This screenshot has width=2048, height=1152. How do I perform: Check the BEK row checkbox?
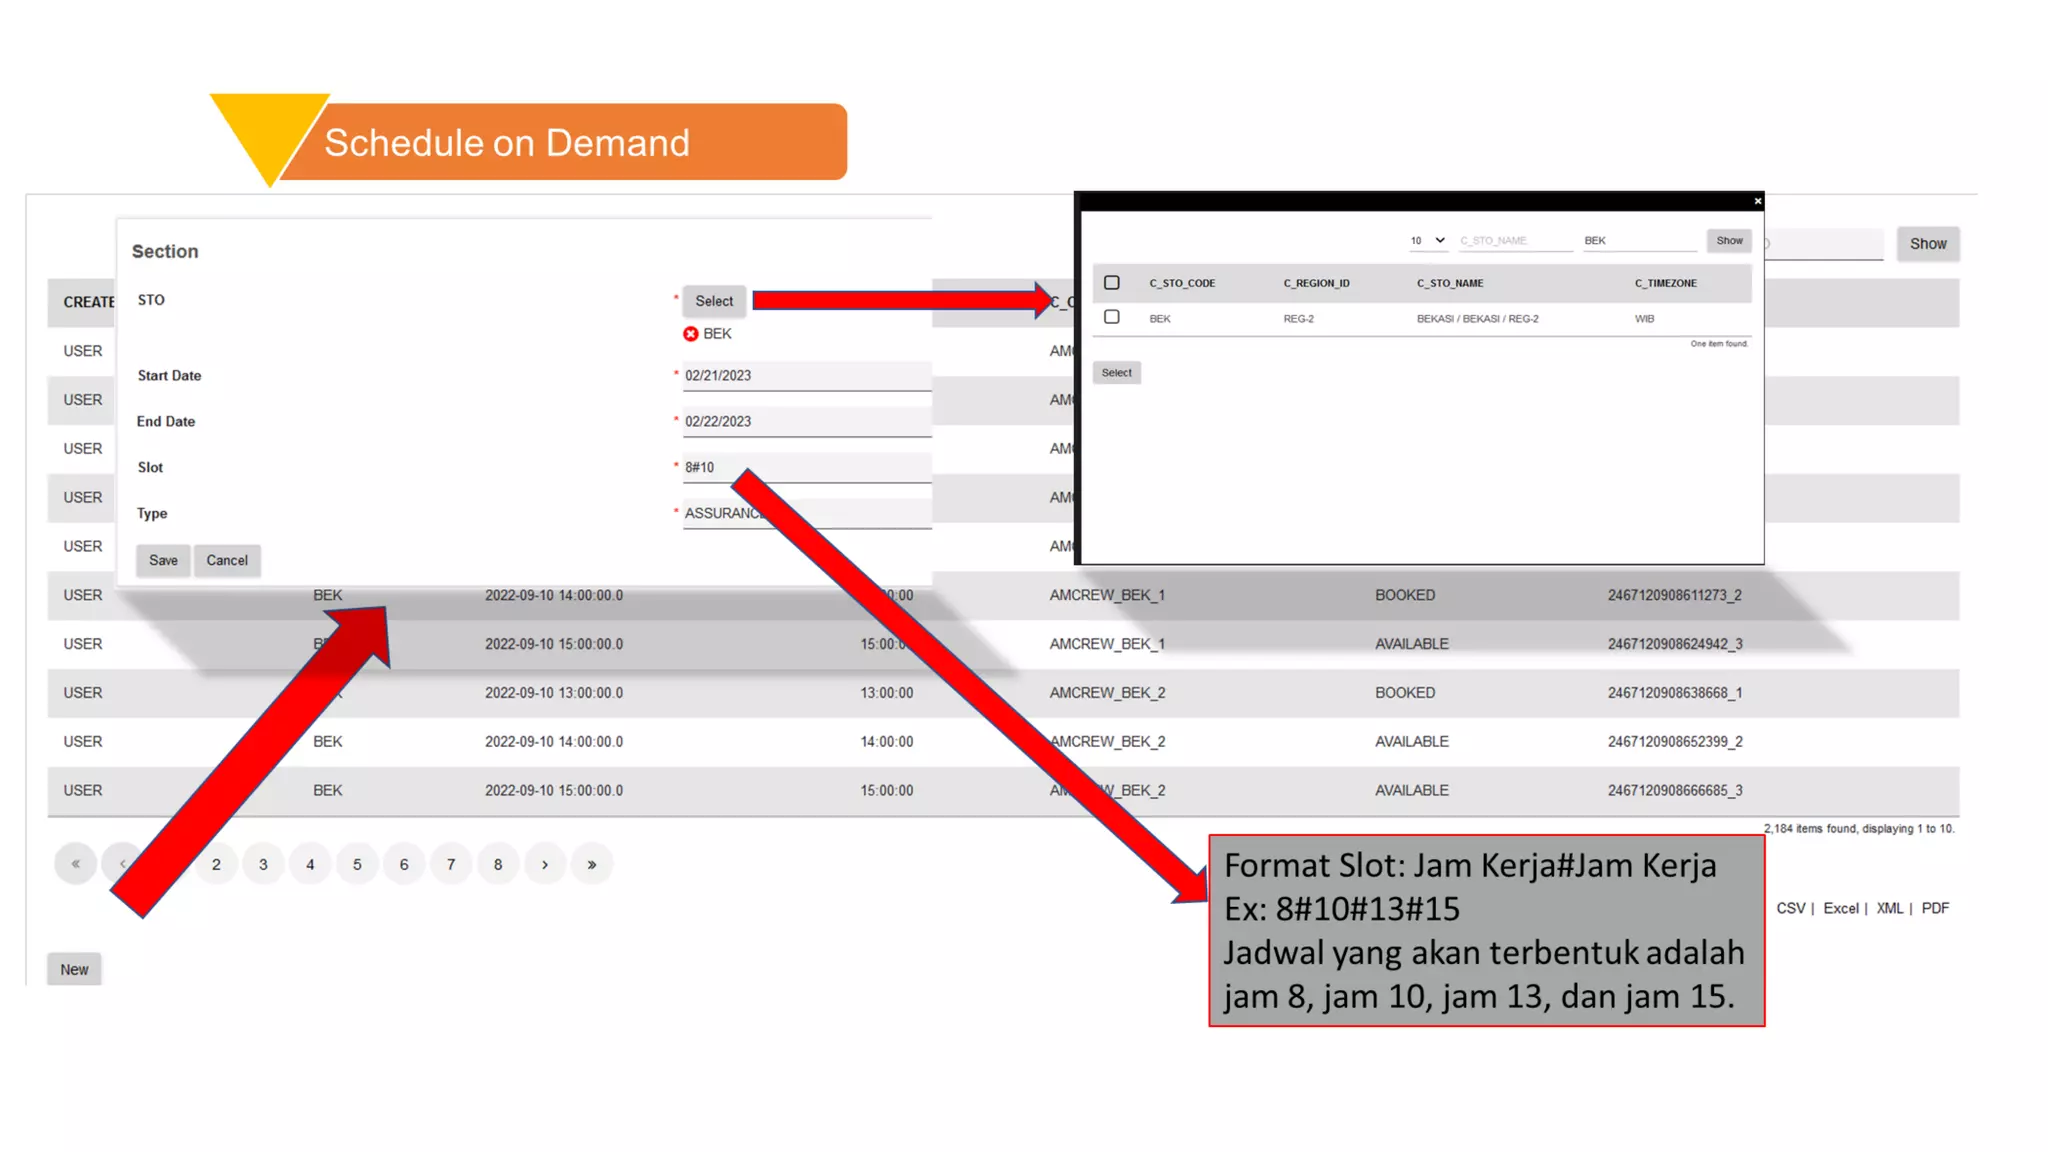(x=1111, y=317)
